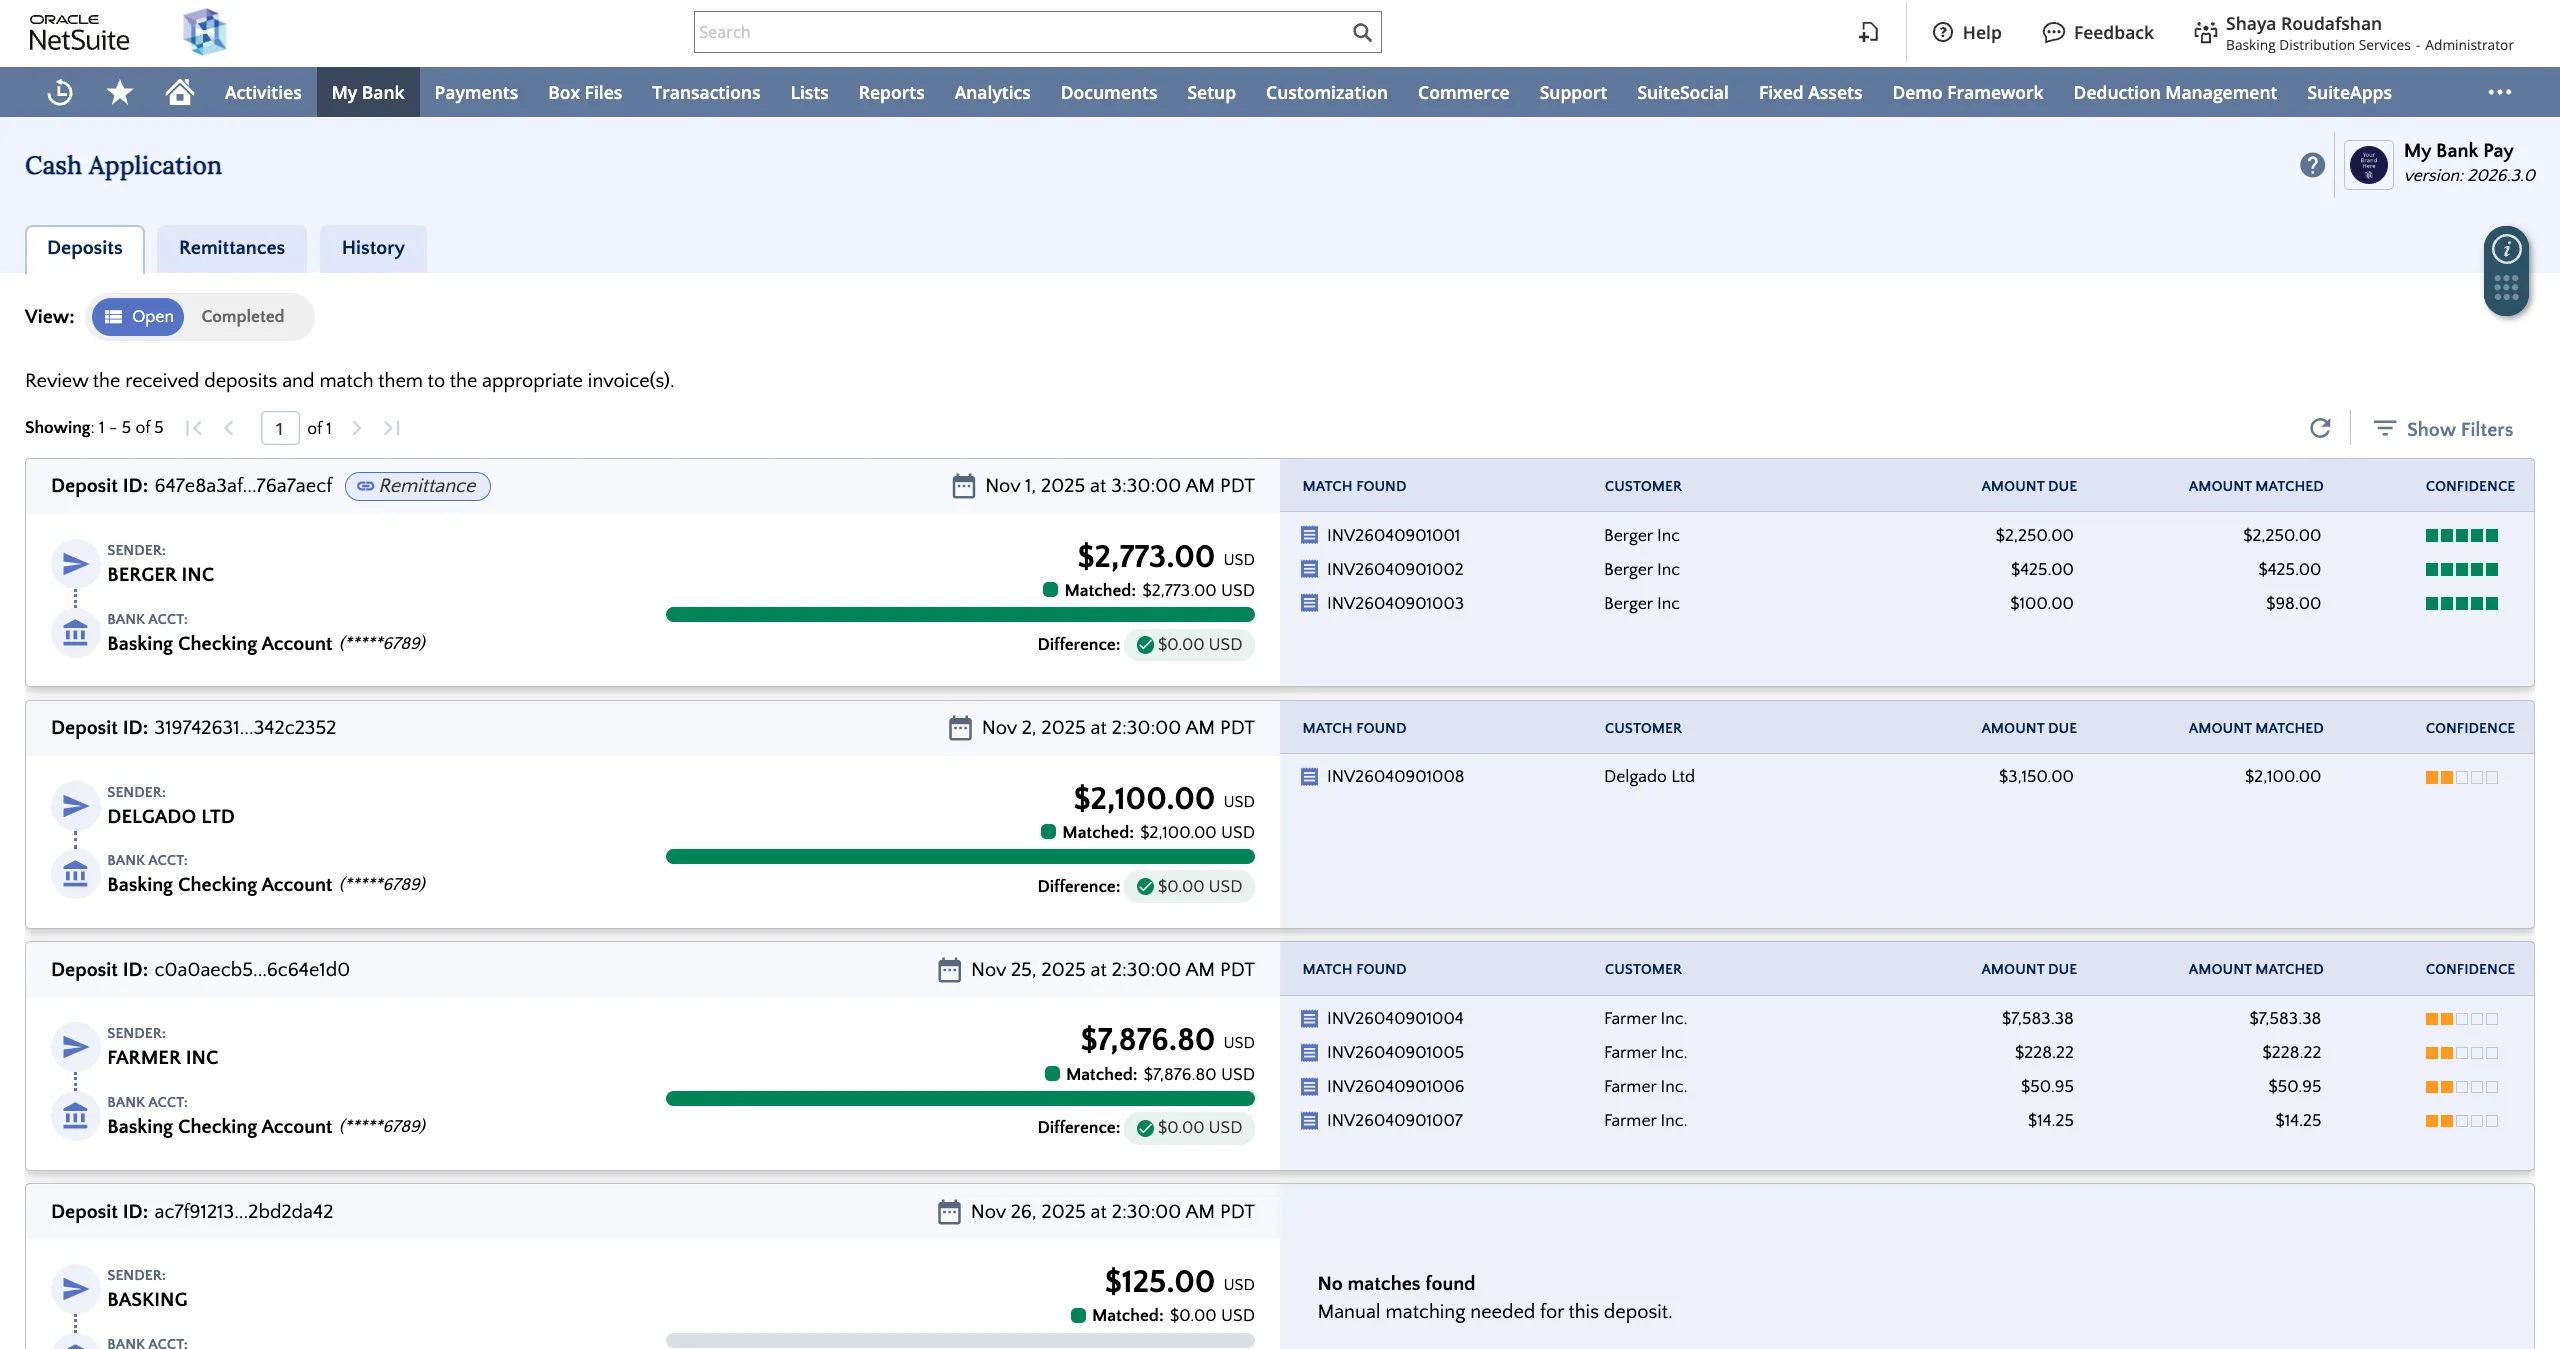Go to the previous page arrow
2560x1349 pixels.
[229, 428]
